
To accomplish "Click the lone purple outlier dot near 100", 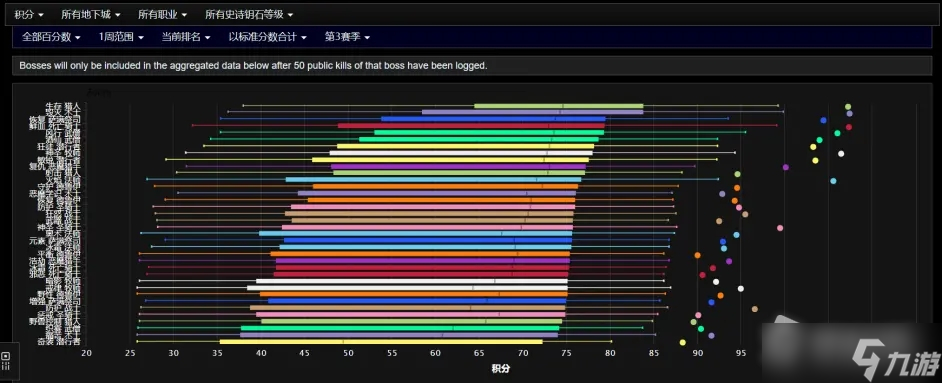I will (x=786, y=167).
